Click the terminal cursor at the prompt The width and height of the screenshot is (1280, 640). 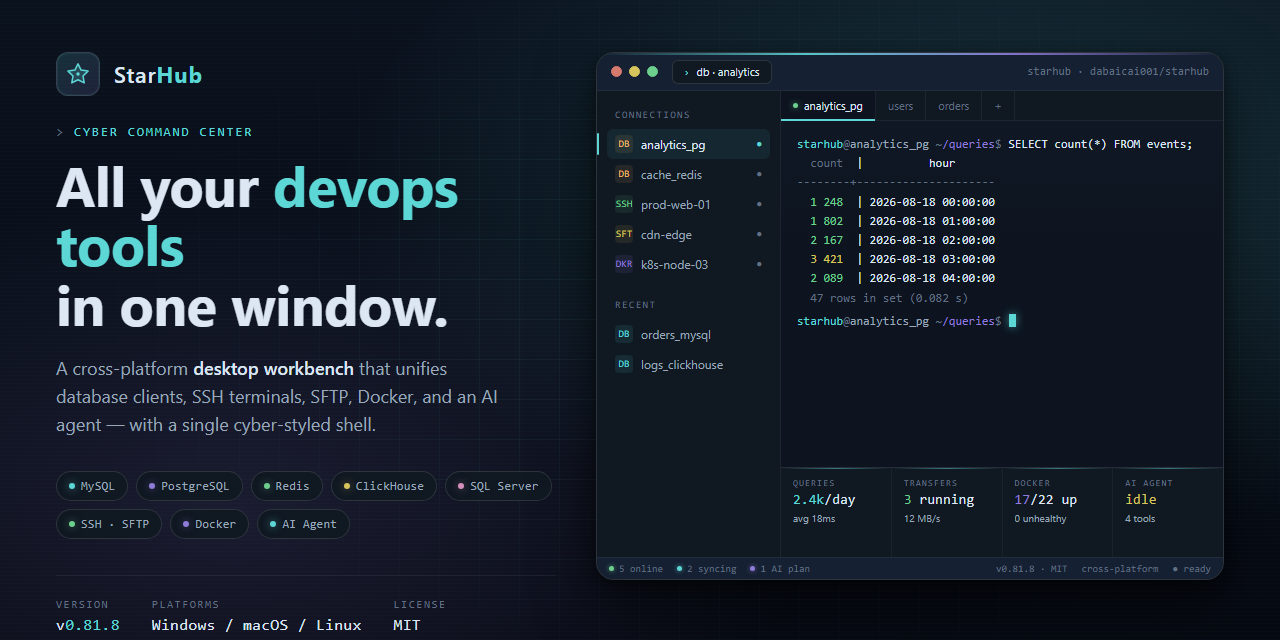click(x=1012, y=321)
